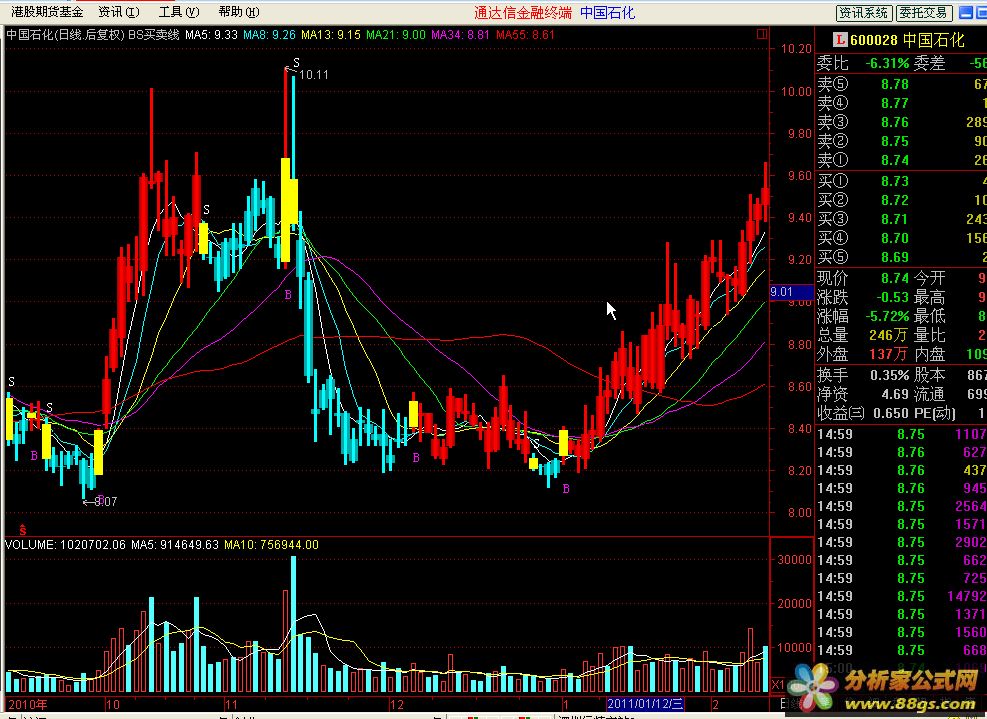Image resolution: width=987 pixels, height=719 pixels.
Task: Click the MA34: 8.81 indicator label
Action: click(460, 35)
